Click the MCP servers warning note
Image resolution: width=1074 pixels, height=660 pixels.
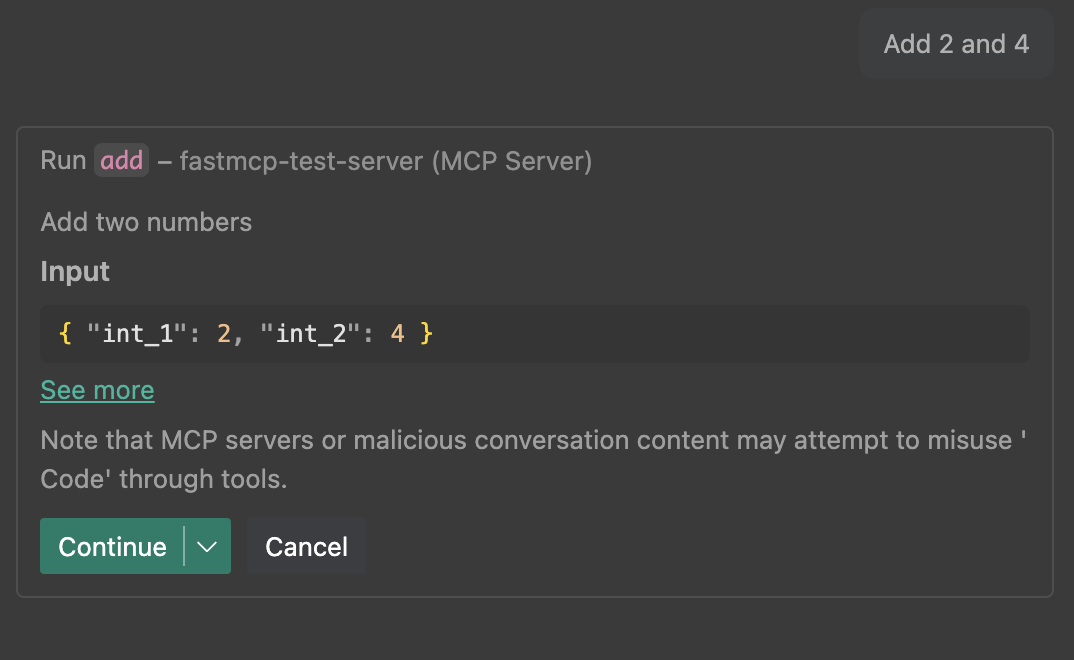tap(520, 441)
